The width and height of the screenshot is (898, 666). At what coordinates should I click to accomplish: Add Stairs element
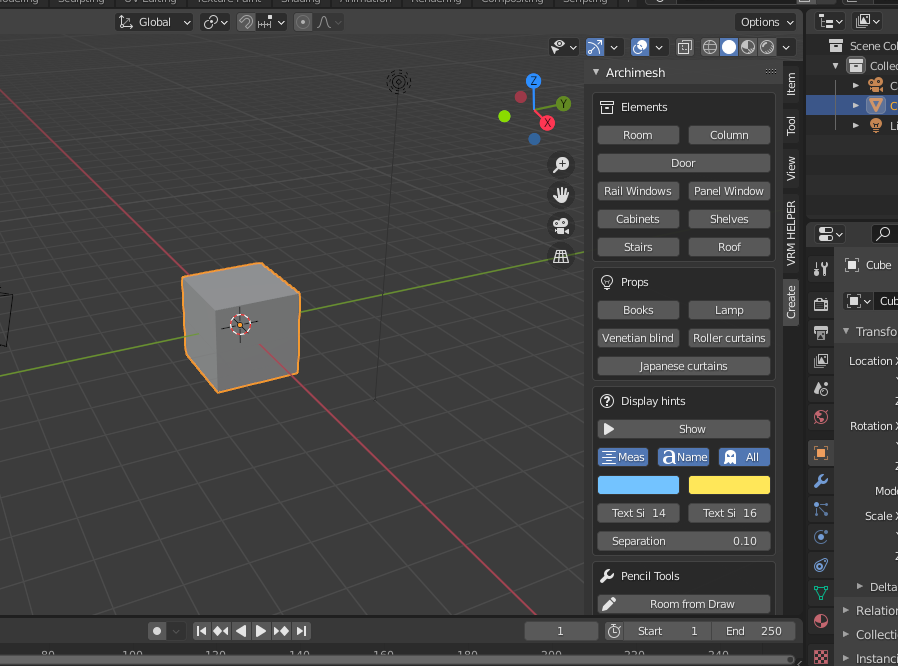(x=638, y=247)
